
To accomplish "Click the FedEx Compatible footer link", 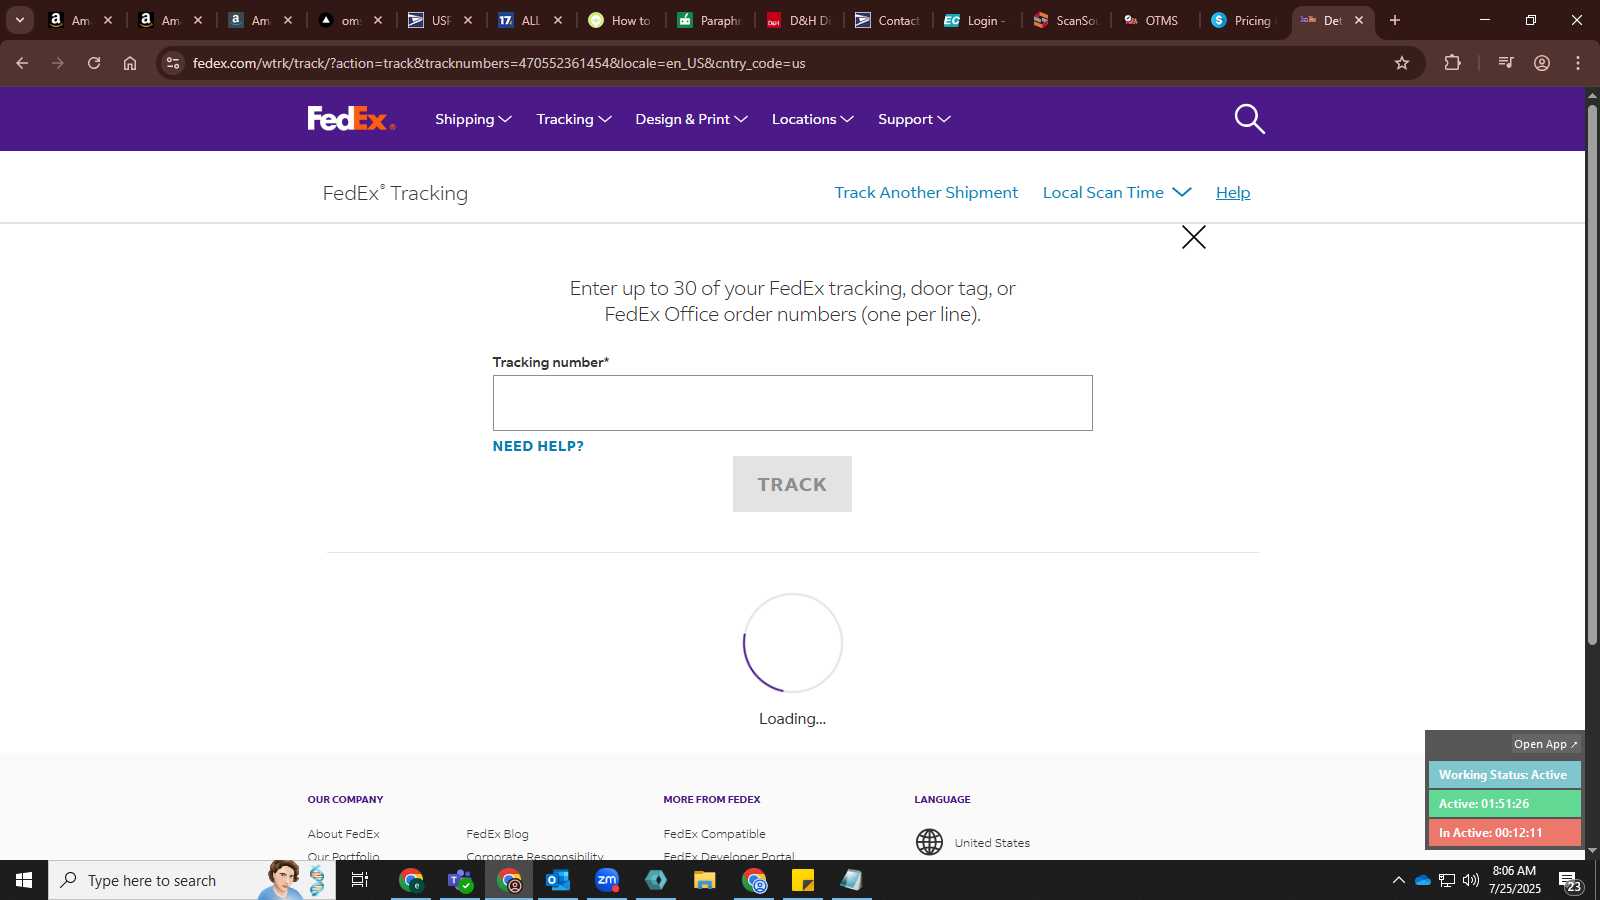I will coord(714,834).
